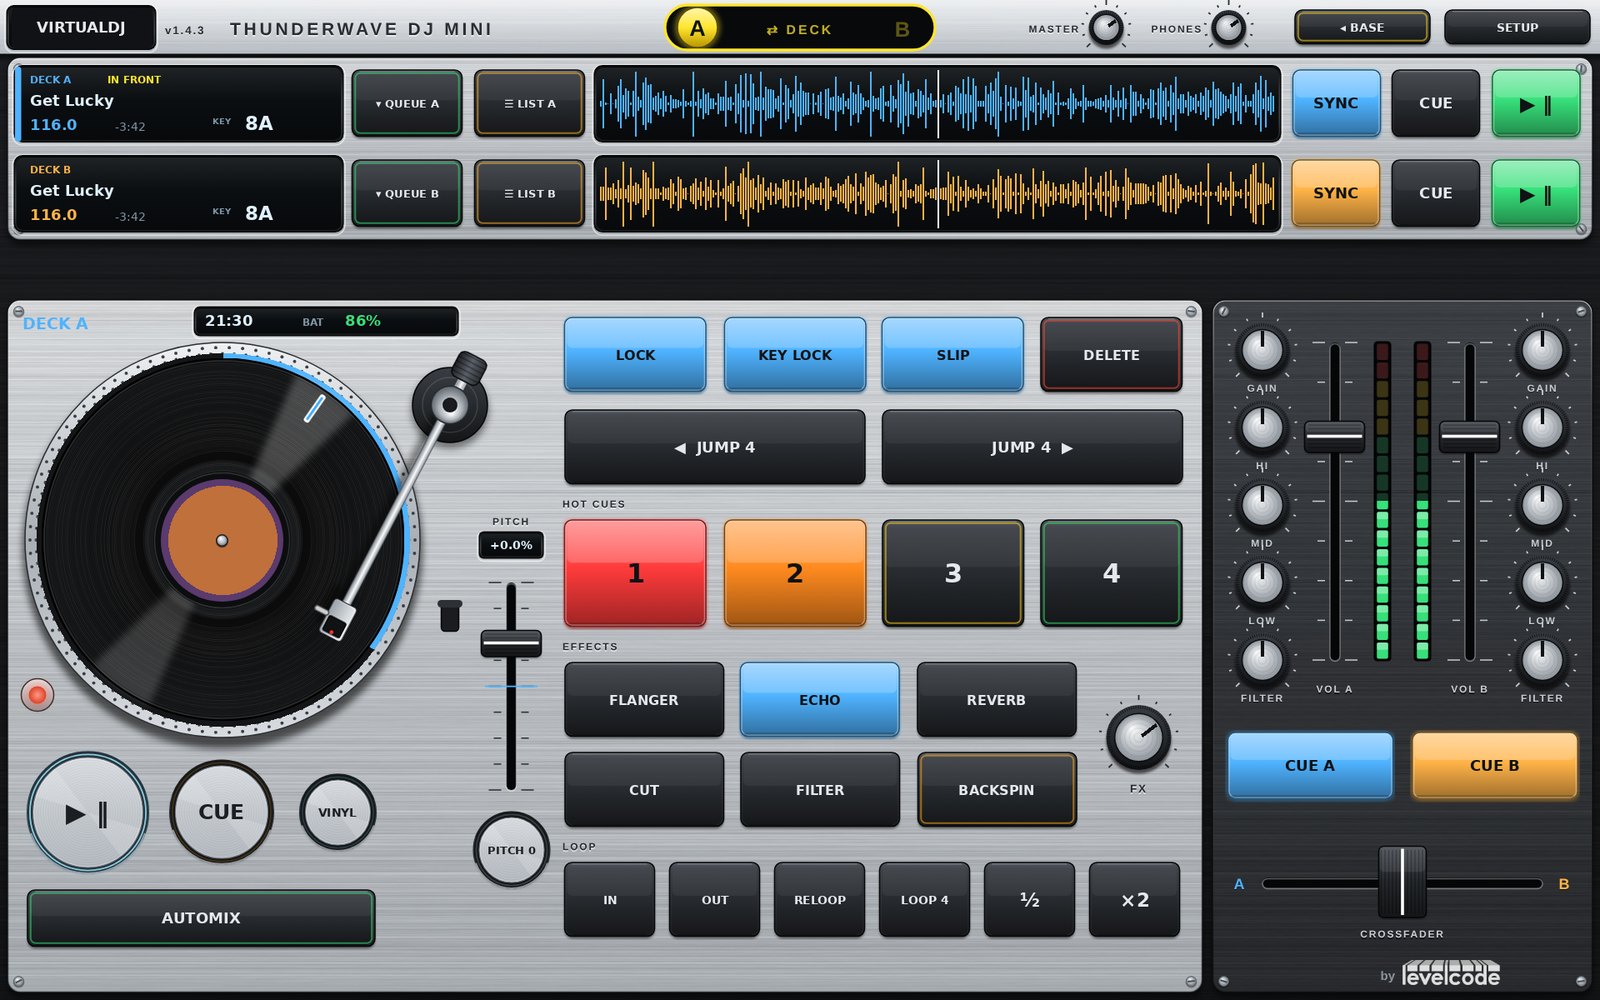The width and height of the screenshot is (1600, 1000).
Task: Click the Deck A blue waveform
Action: [x=937, y=103]
